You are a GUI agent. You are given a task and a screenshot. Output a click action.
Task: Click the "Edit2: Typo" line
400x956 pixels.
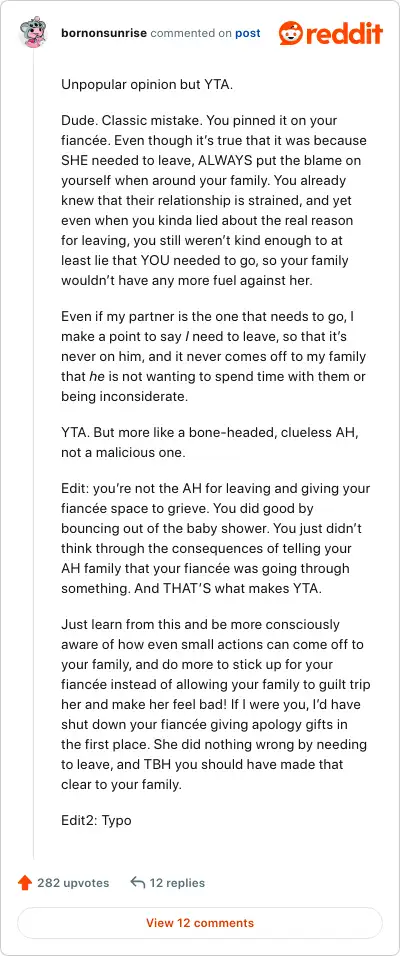click(x=96, y=820)
